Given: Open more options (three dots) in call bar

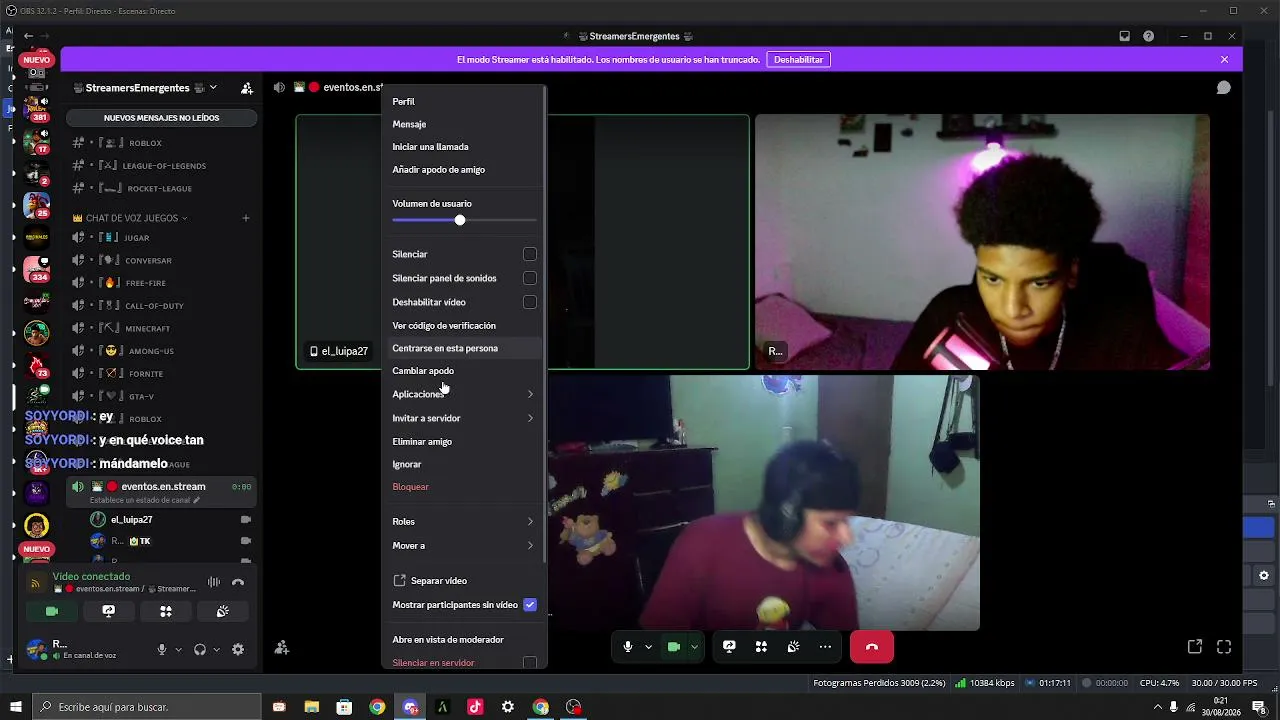Looking at the screenshot, I should tap(825, 647).
